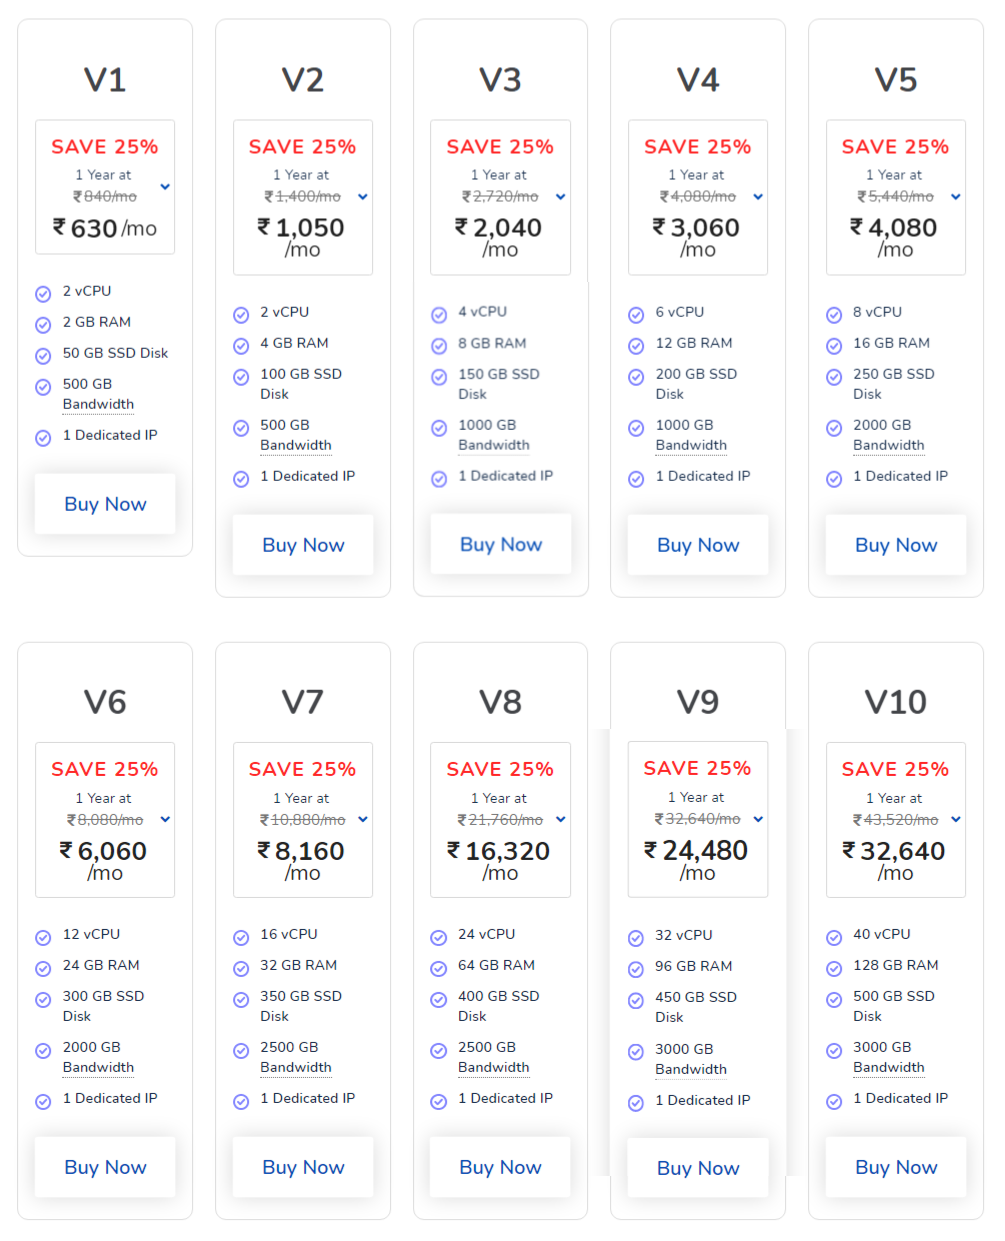Image resolution: width=1005 pixels, height=1241 pixels.
Task: Buy the V1 plan now
Action: 105,504
